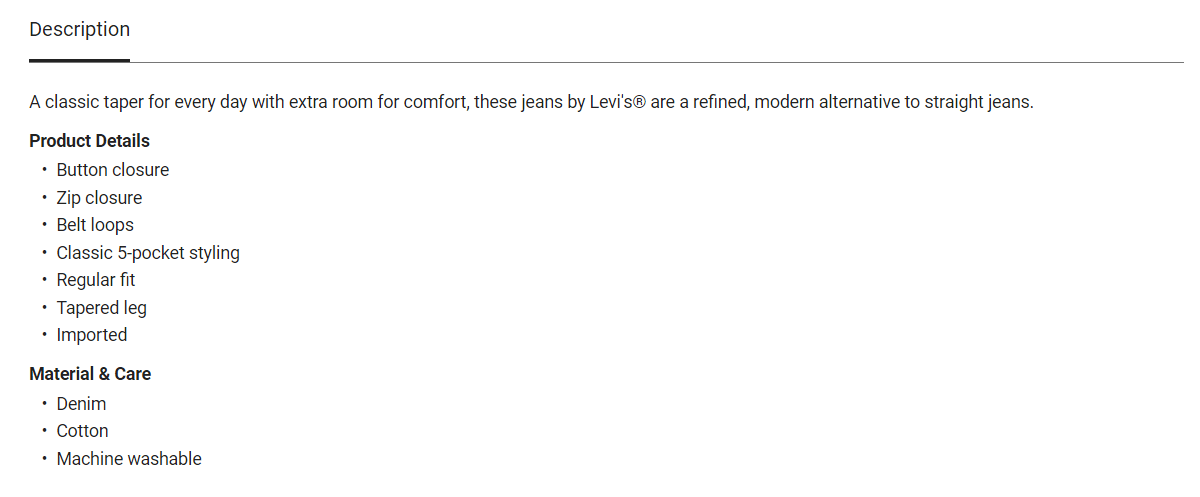Select the "Cotton" material entry
The height and width of the screenshot is (497, 1200).
pos(82,431)
